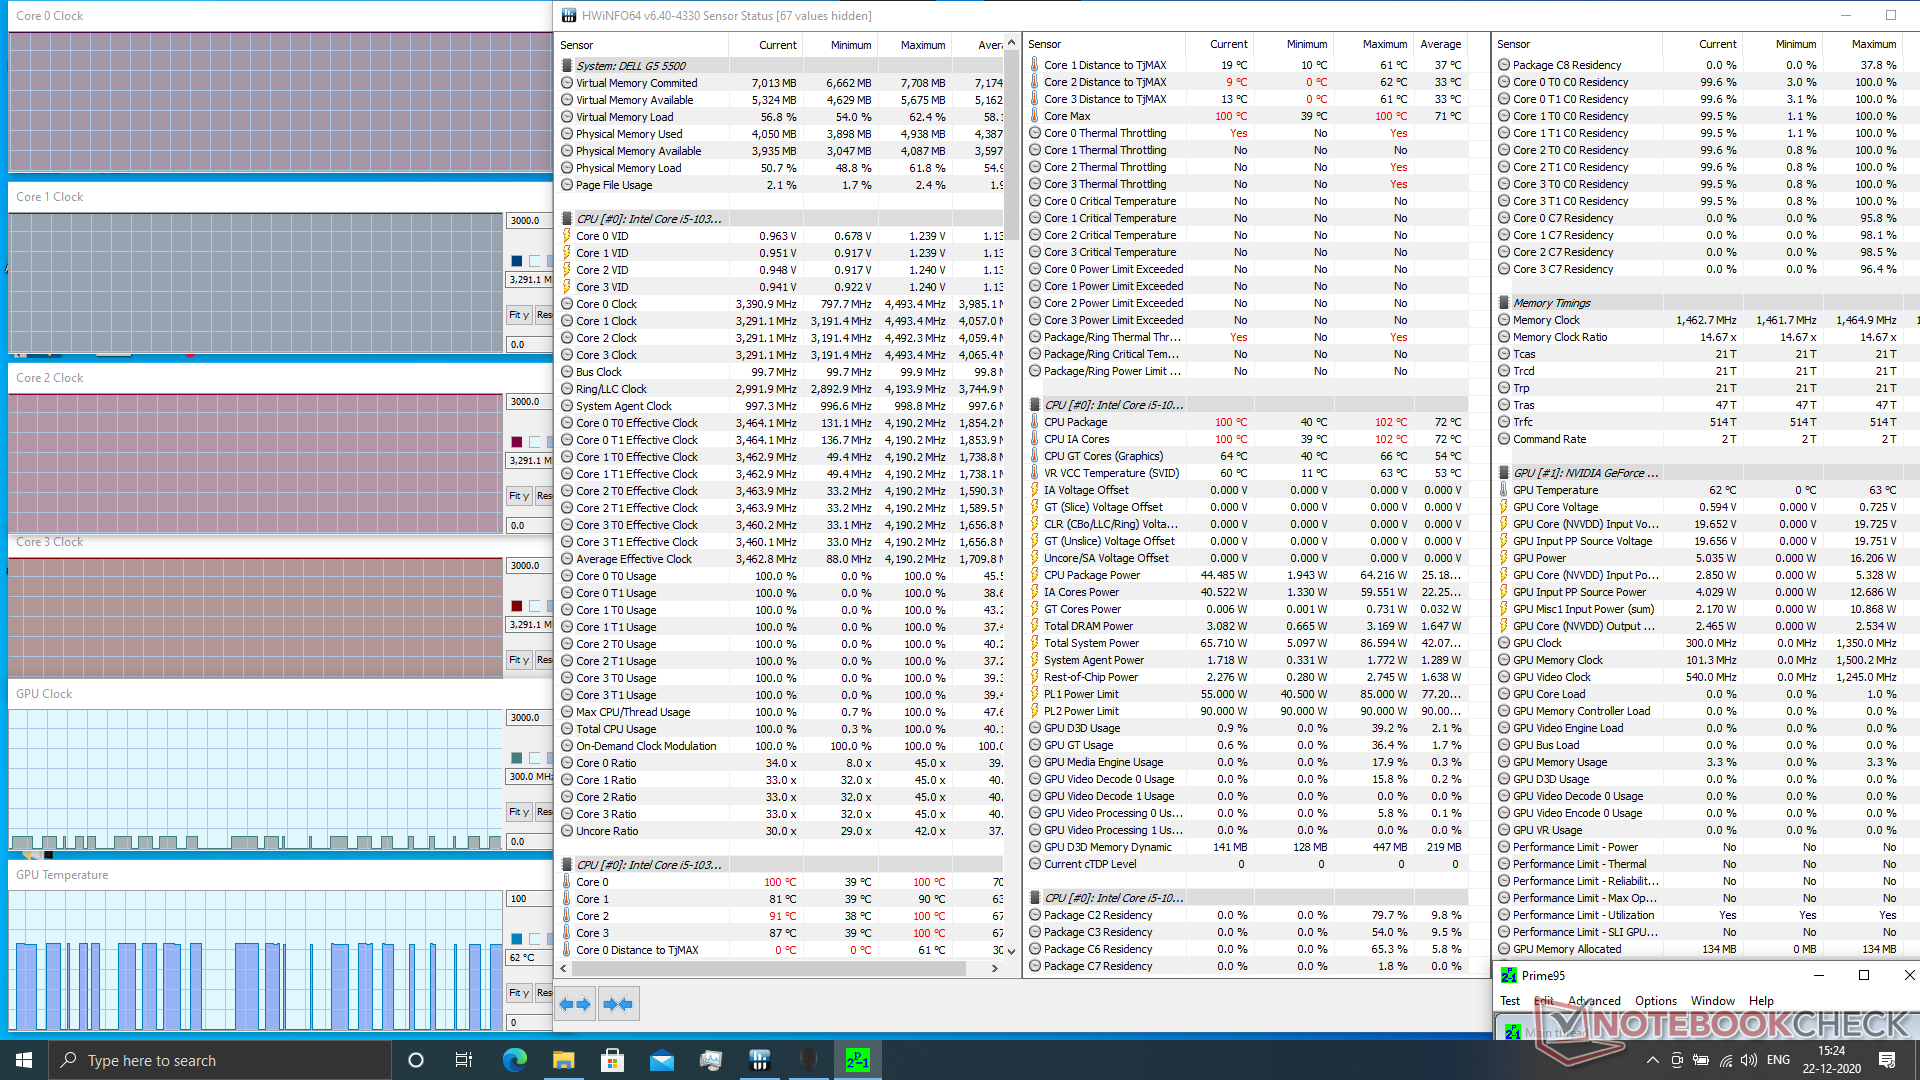Launch Microsoft Edge from taskbar

click(x=514, y=1060)
